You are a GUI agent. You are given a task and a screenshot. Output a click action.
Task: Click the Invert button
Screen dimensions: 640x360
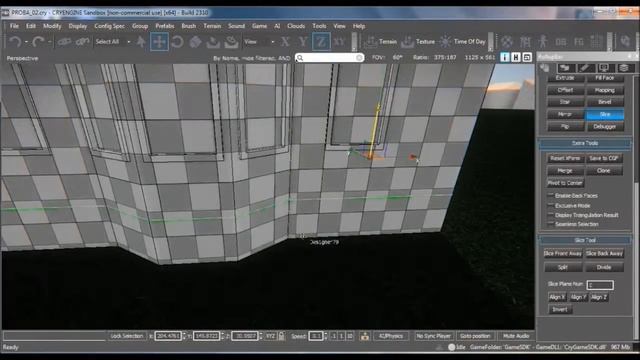tap(560, 309)
